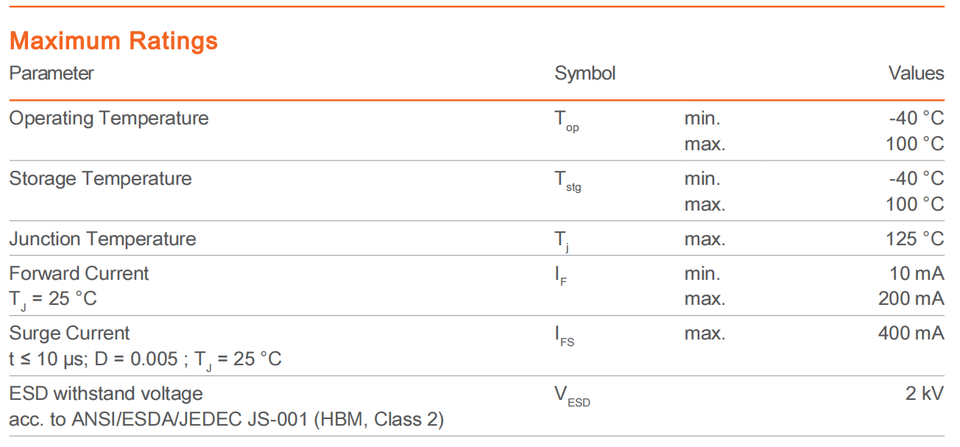960x447 pixels.
Task: Select the Junction Temperature label
Action: 102,239
